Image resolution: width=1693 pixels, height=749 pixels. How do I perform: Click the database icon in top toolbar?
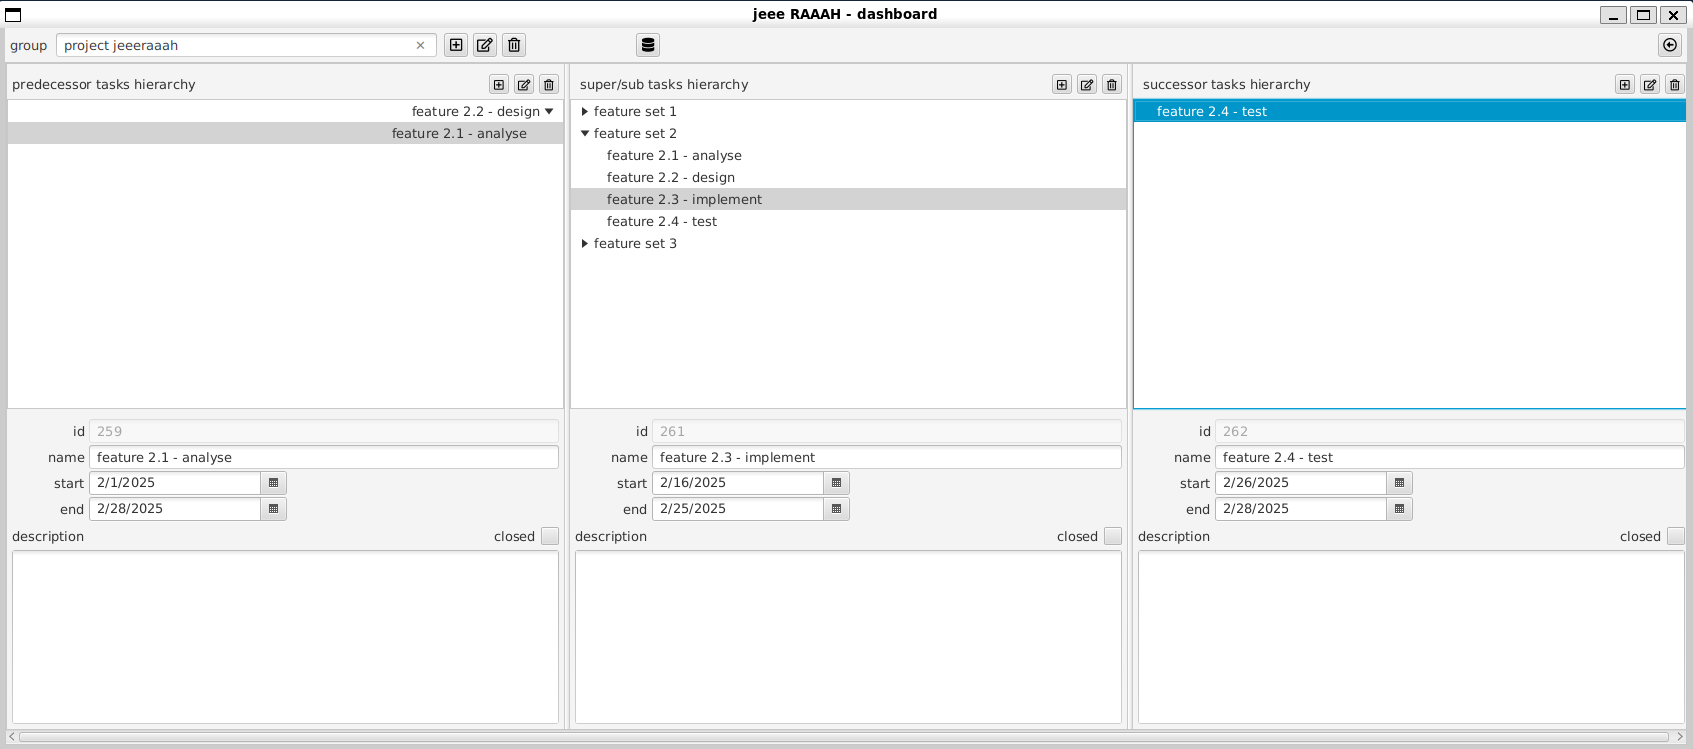pos(648,45)
